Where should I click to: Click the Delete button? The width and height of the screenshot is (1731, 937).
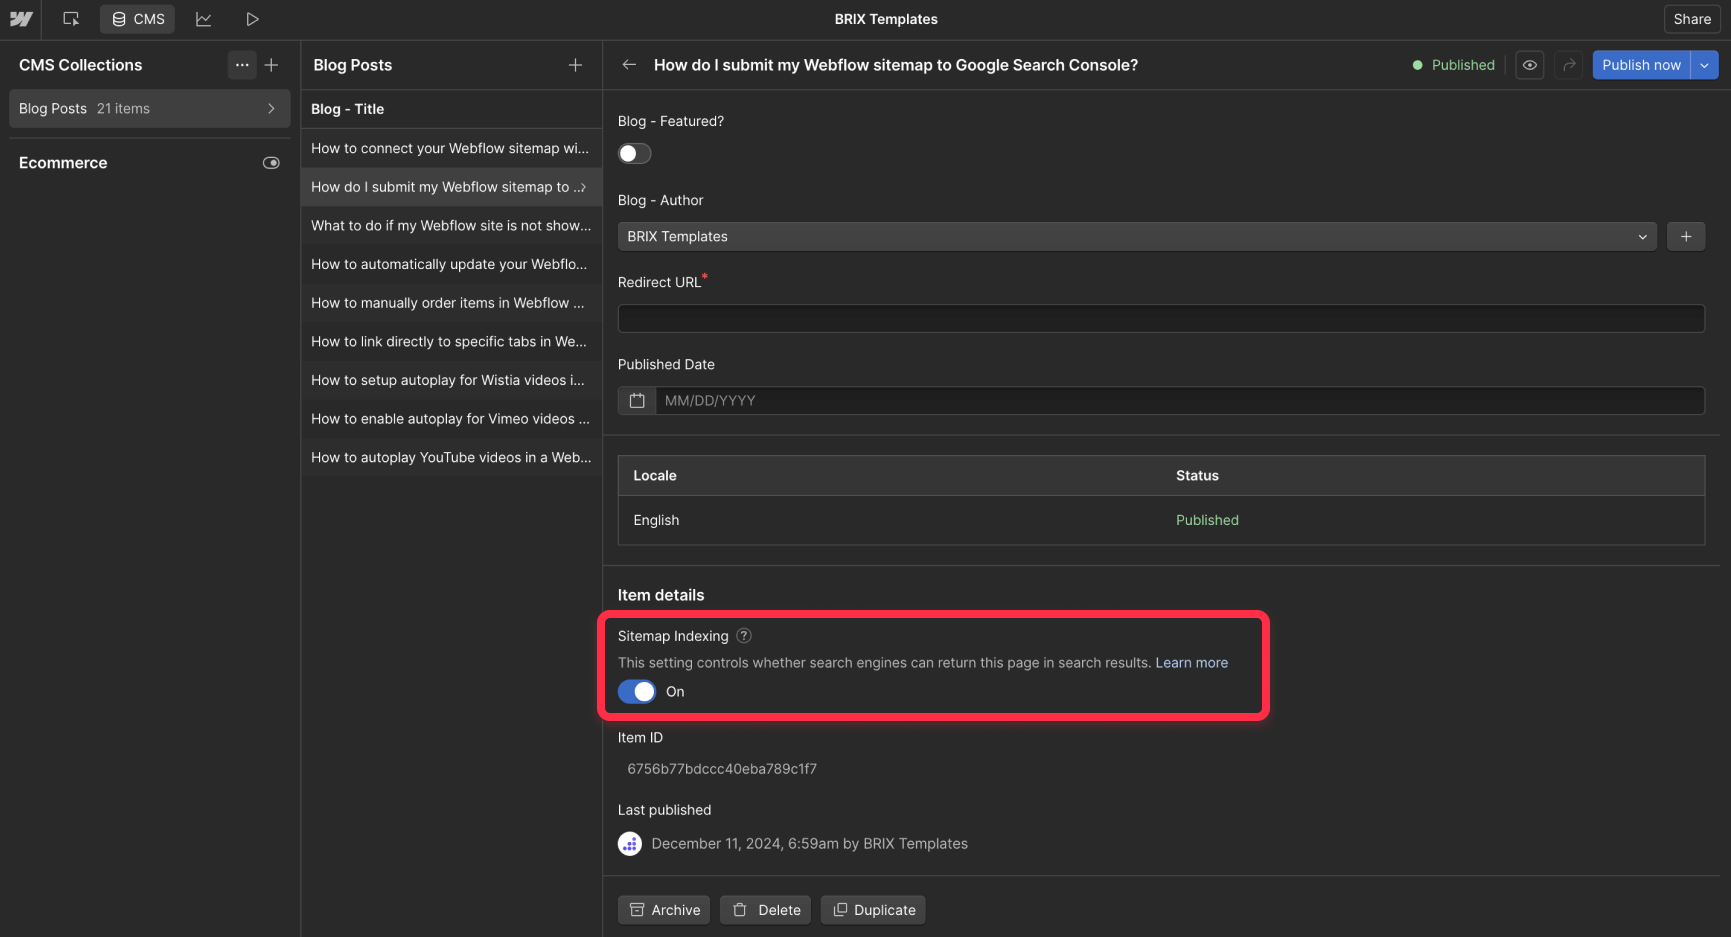(766, 910)
